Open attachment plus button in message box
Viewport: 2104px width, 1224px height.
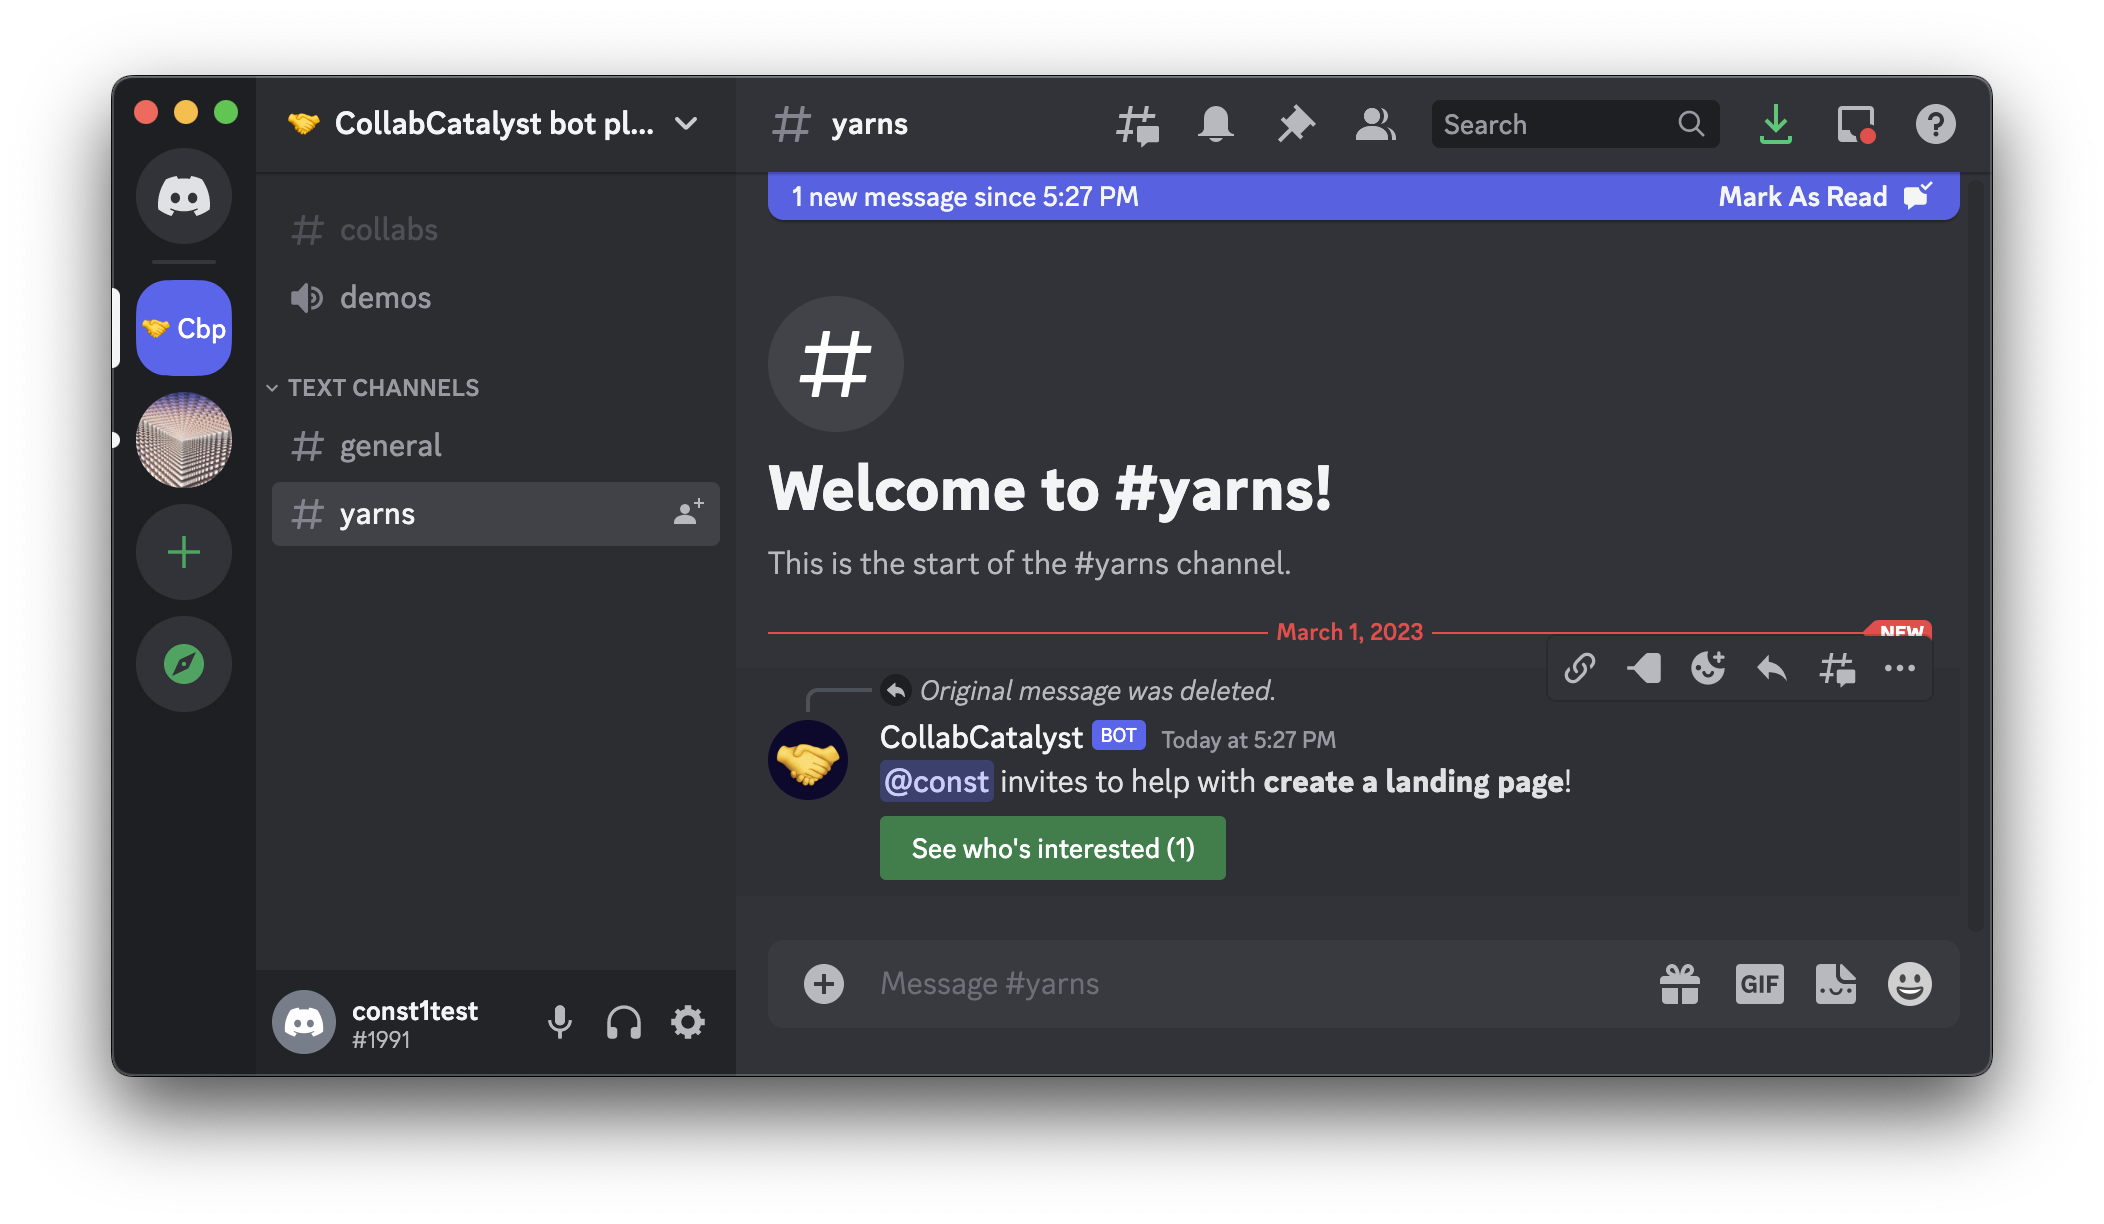[824, 984]
